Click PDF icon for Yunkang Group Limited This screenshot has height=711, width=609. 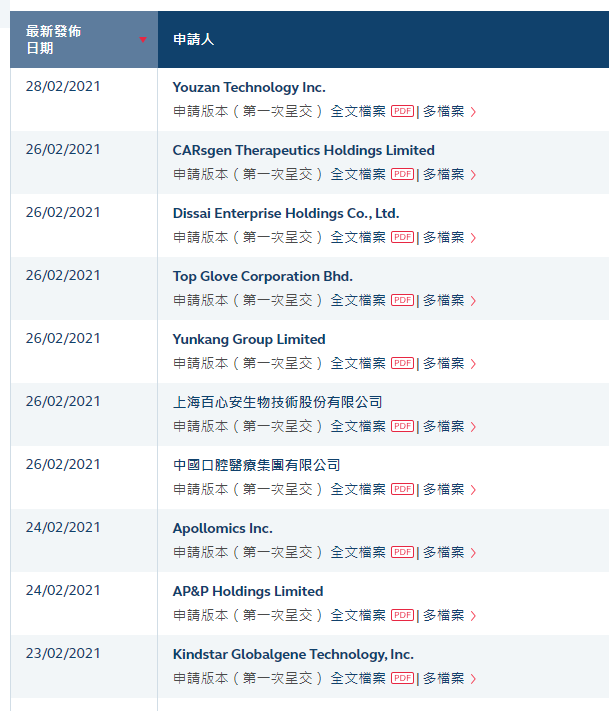point(402,363)
